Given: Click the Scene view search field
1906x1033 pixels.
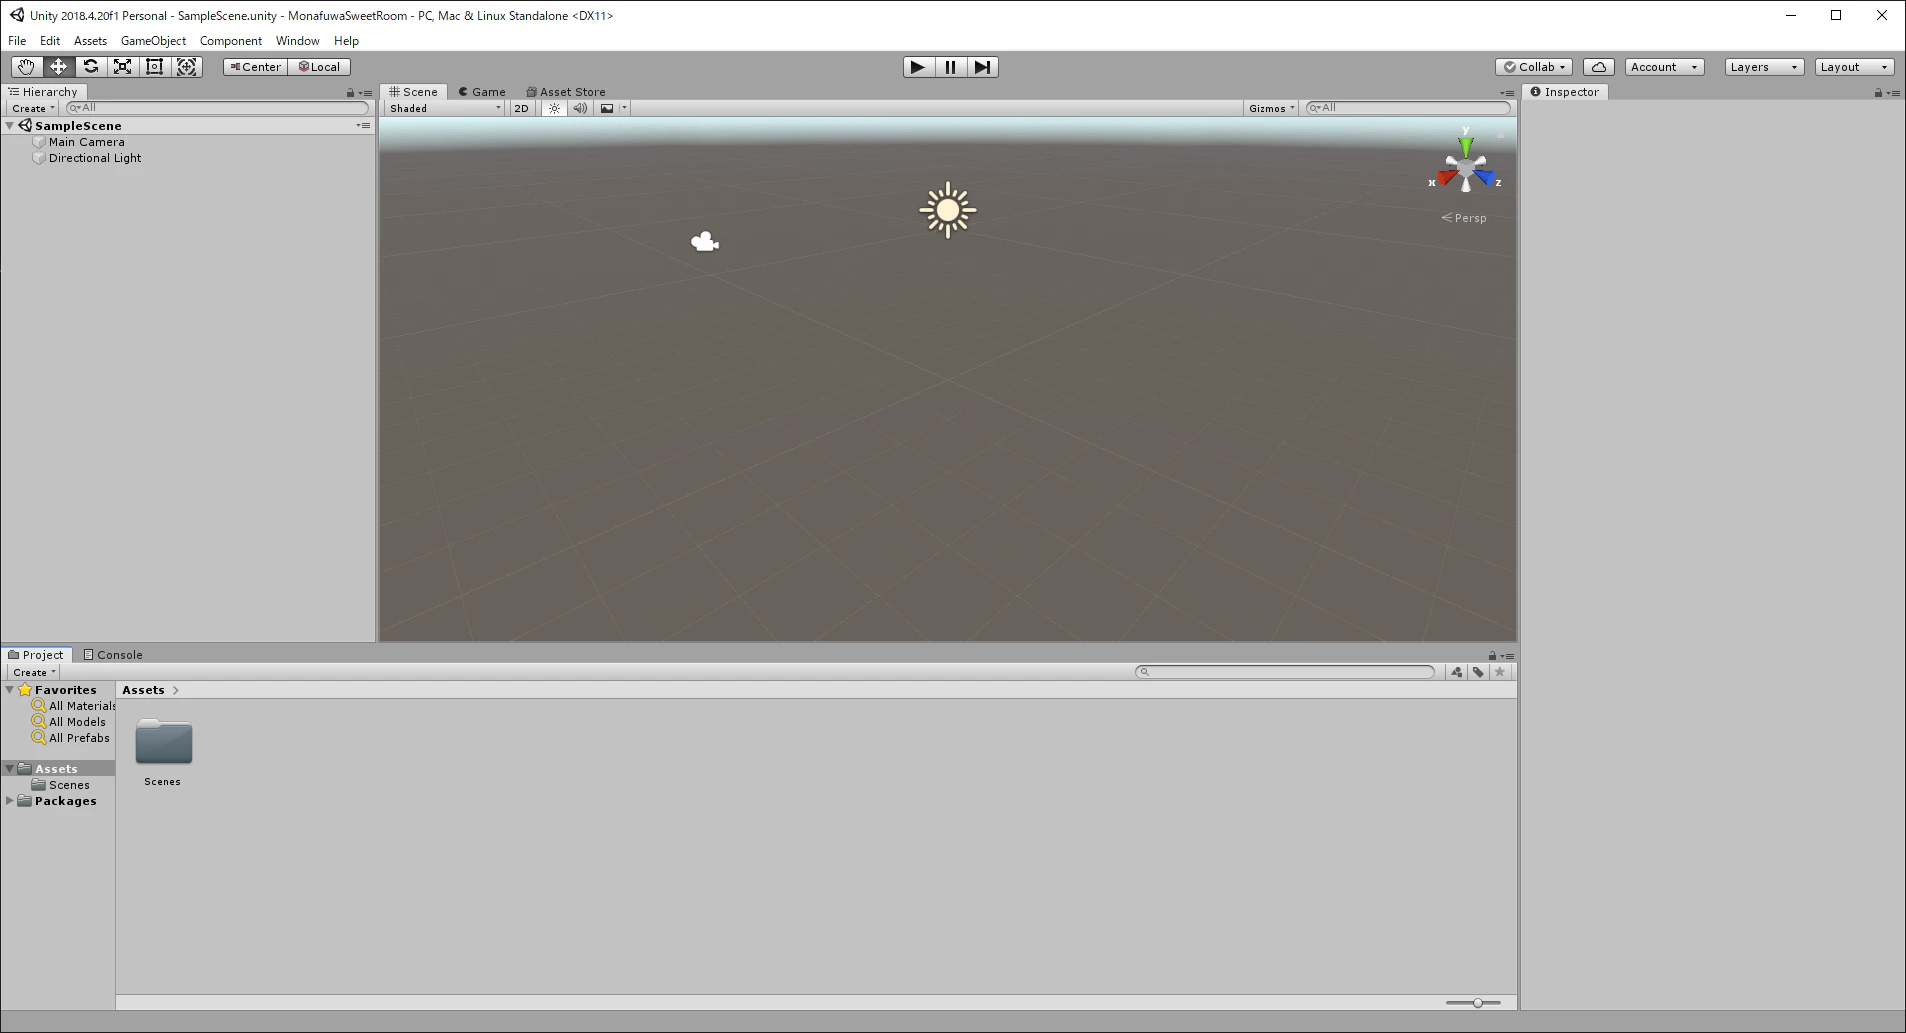Looking at the screenshot, I should (x=1409, y=108).
